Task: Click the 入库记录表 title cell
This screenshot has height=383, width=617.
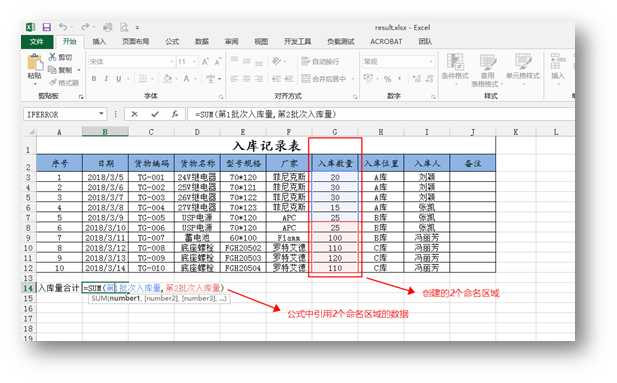Action: click(x=266, y=146)
